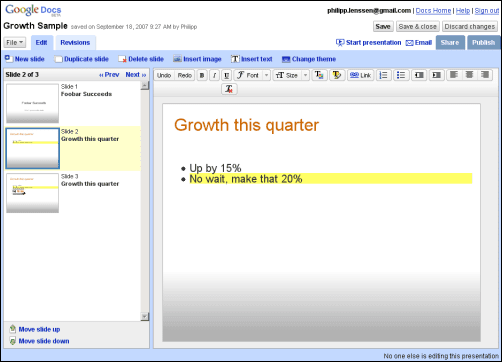
Task: Toggle bold formatting in toolbar
Action: (202, 75)
